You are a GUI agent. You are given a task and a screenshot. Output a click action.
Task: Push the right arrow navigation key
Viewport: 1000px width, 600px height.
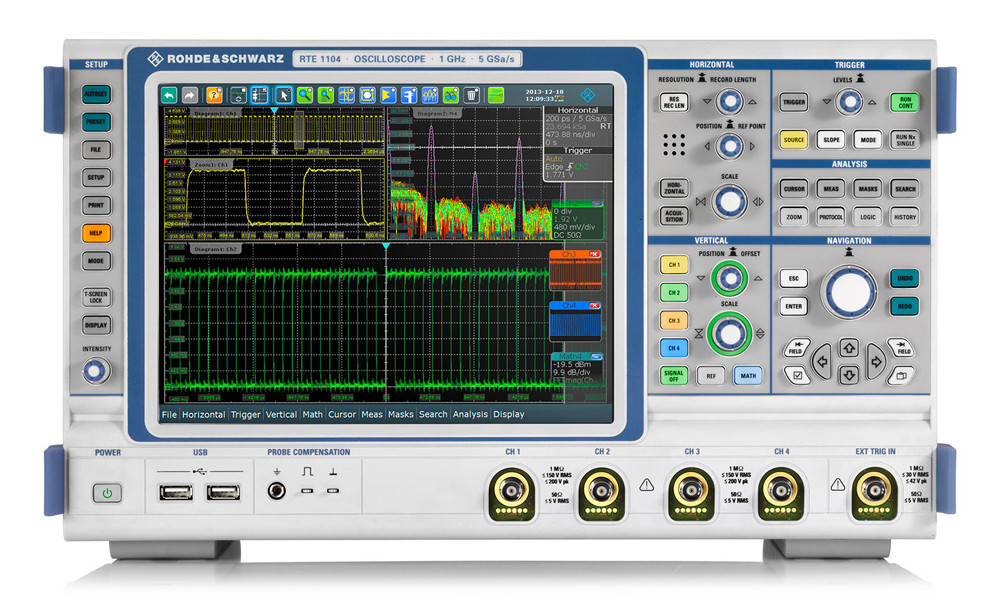876,362
